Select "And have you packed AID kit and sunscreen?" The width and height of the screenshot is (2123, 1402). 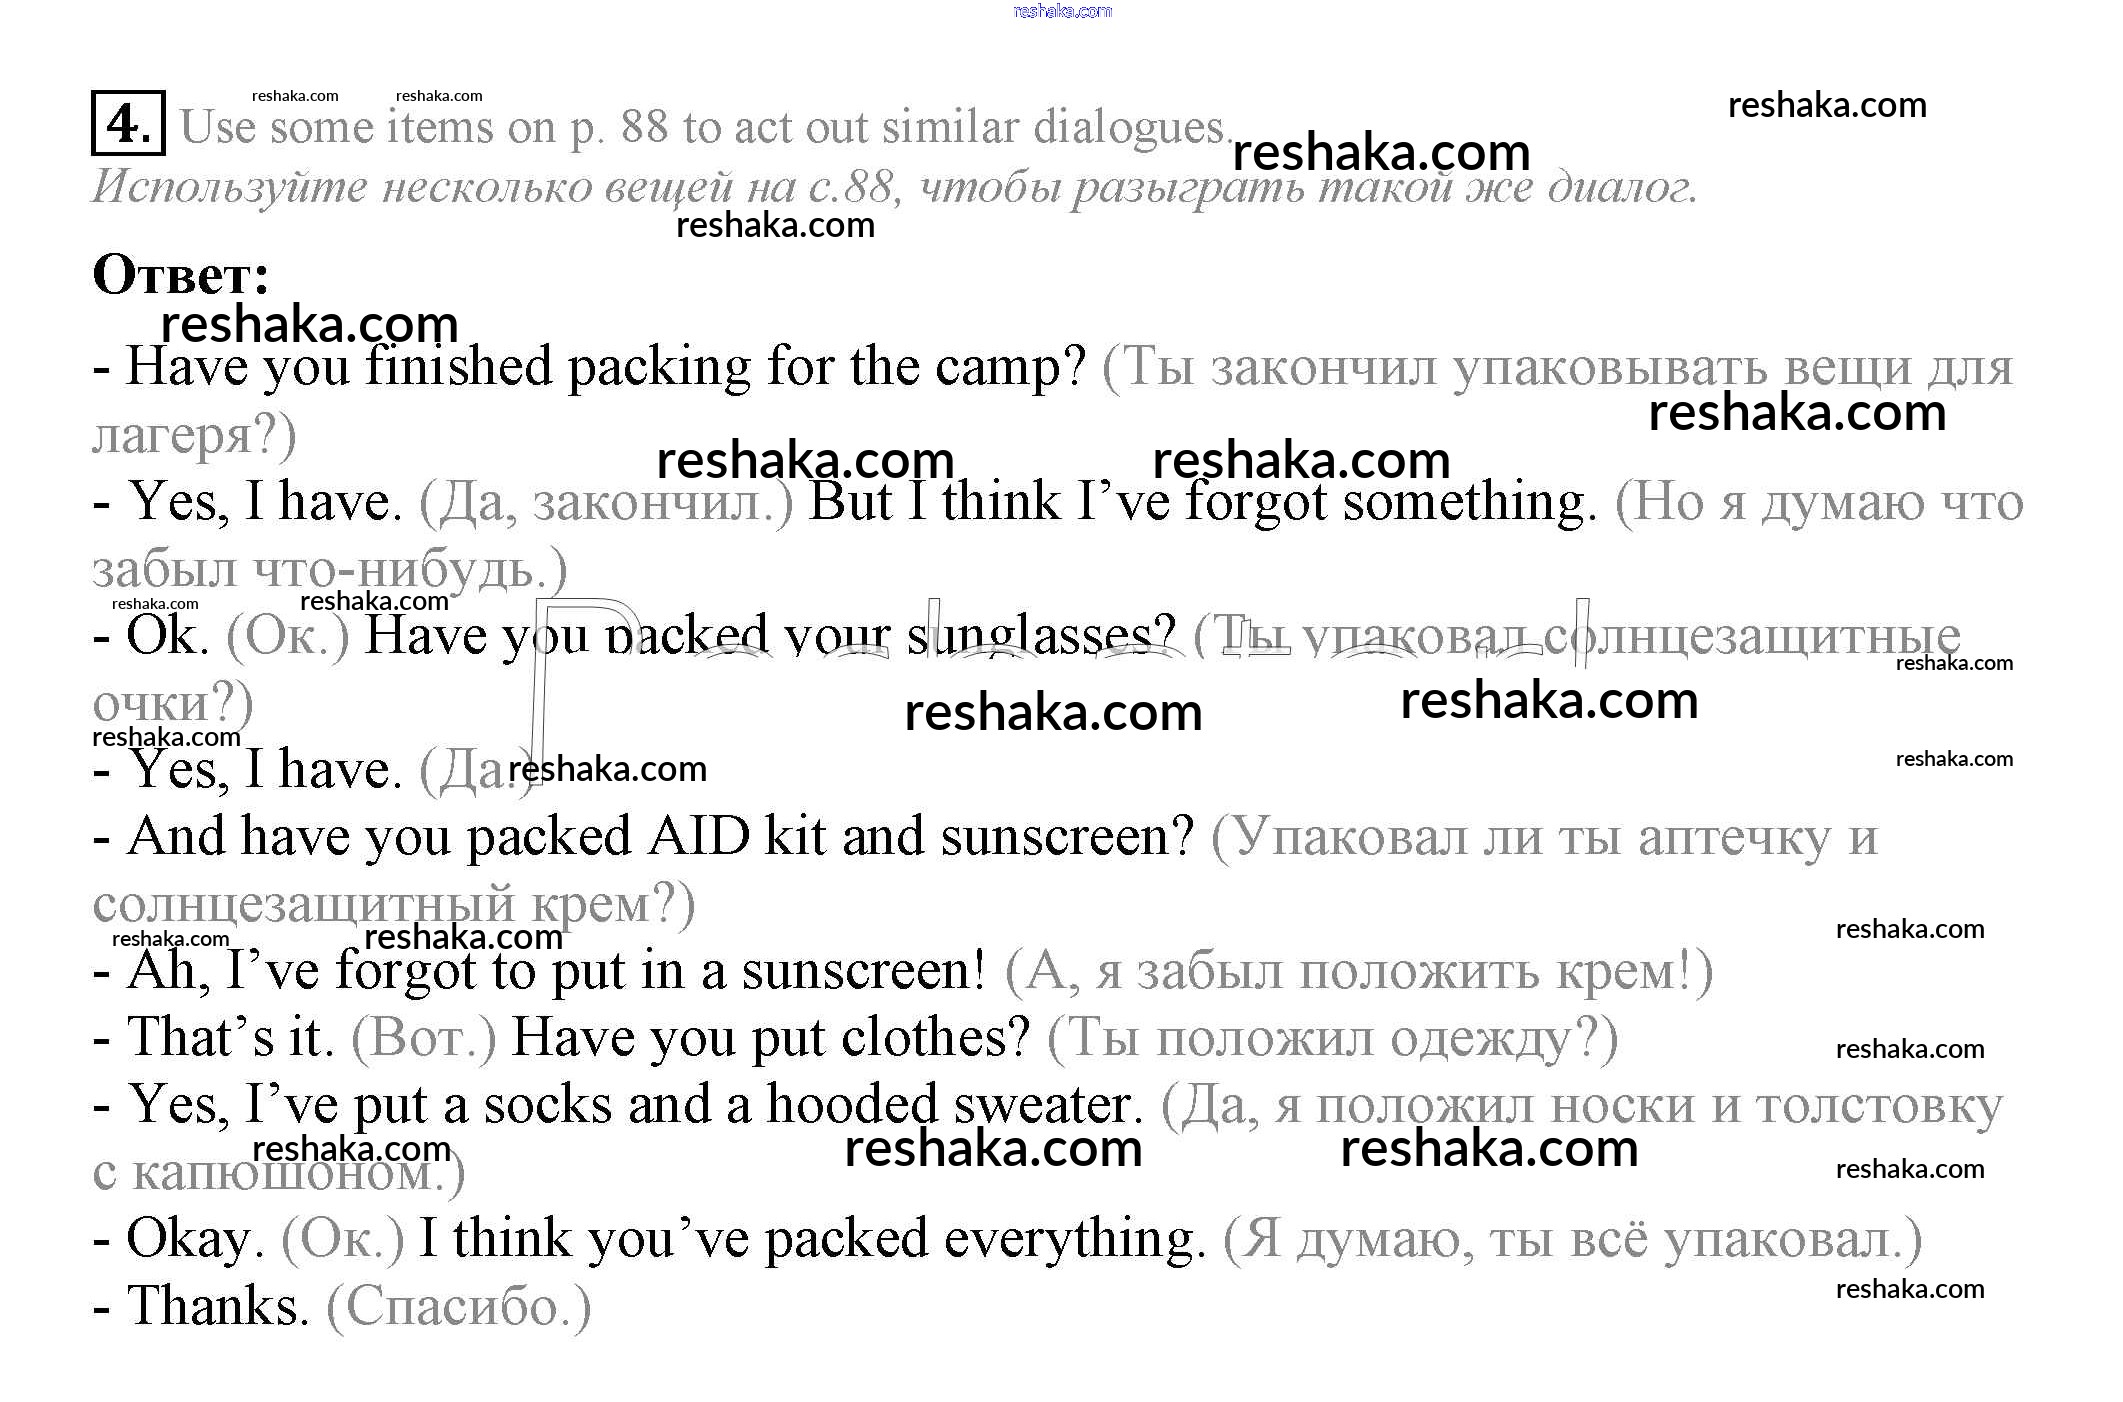coord(660,836)
